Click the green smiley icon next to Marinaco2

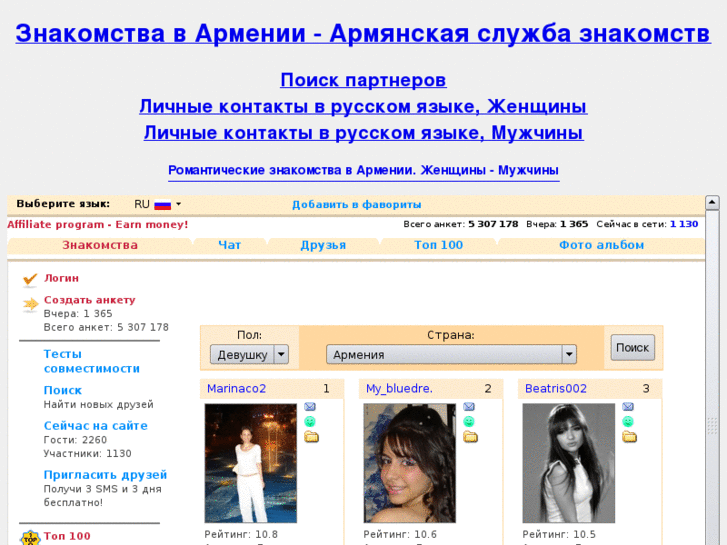point(310,422)
